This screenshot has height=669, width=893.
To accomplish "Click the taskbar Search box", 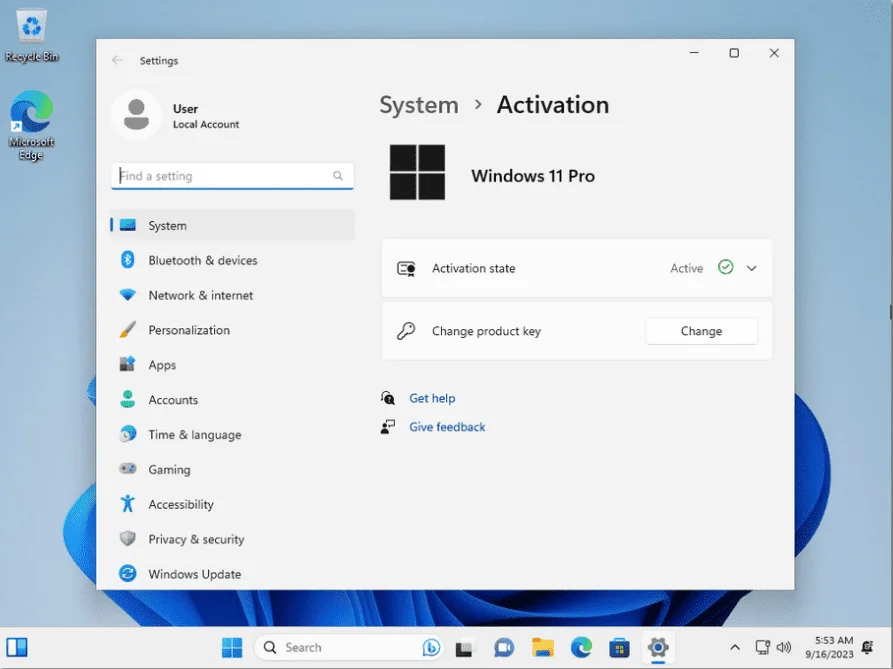I will [x=349, y=647].
